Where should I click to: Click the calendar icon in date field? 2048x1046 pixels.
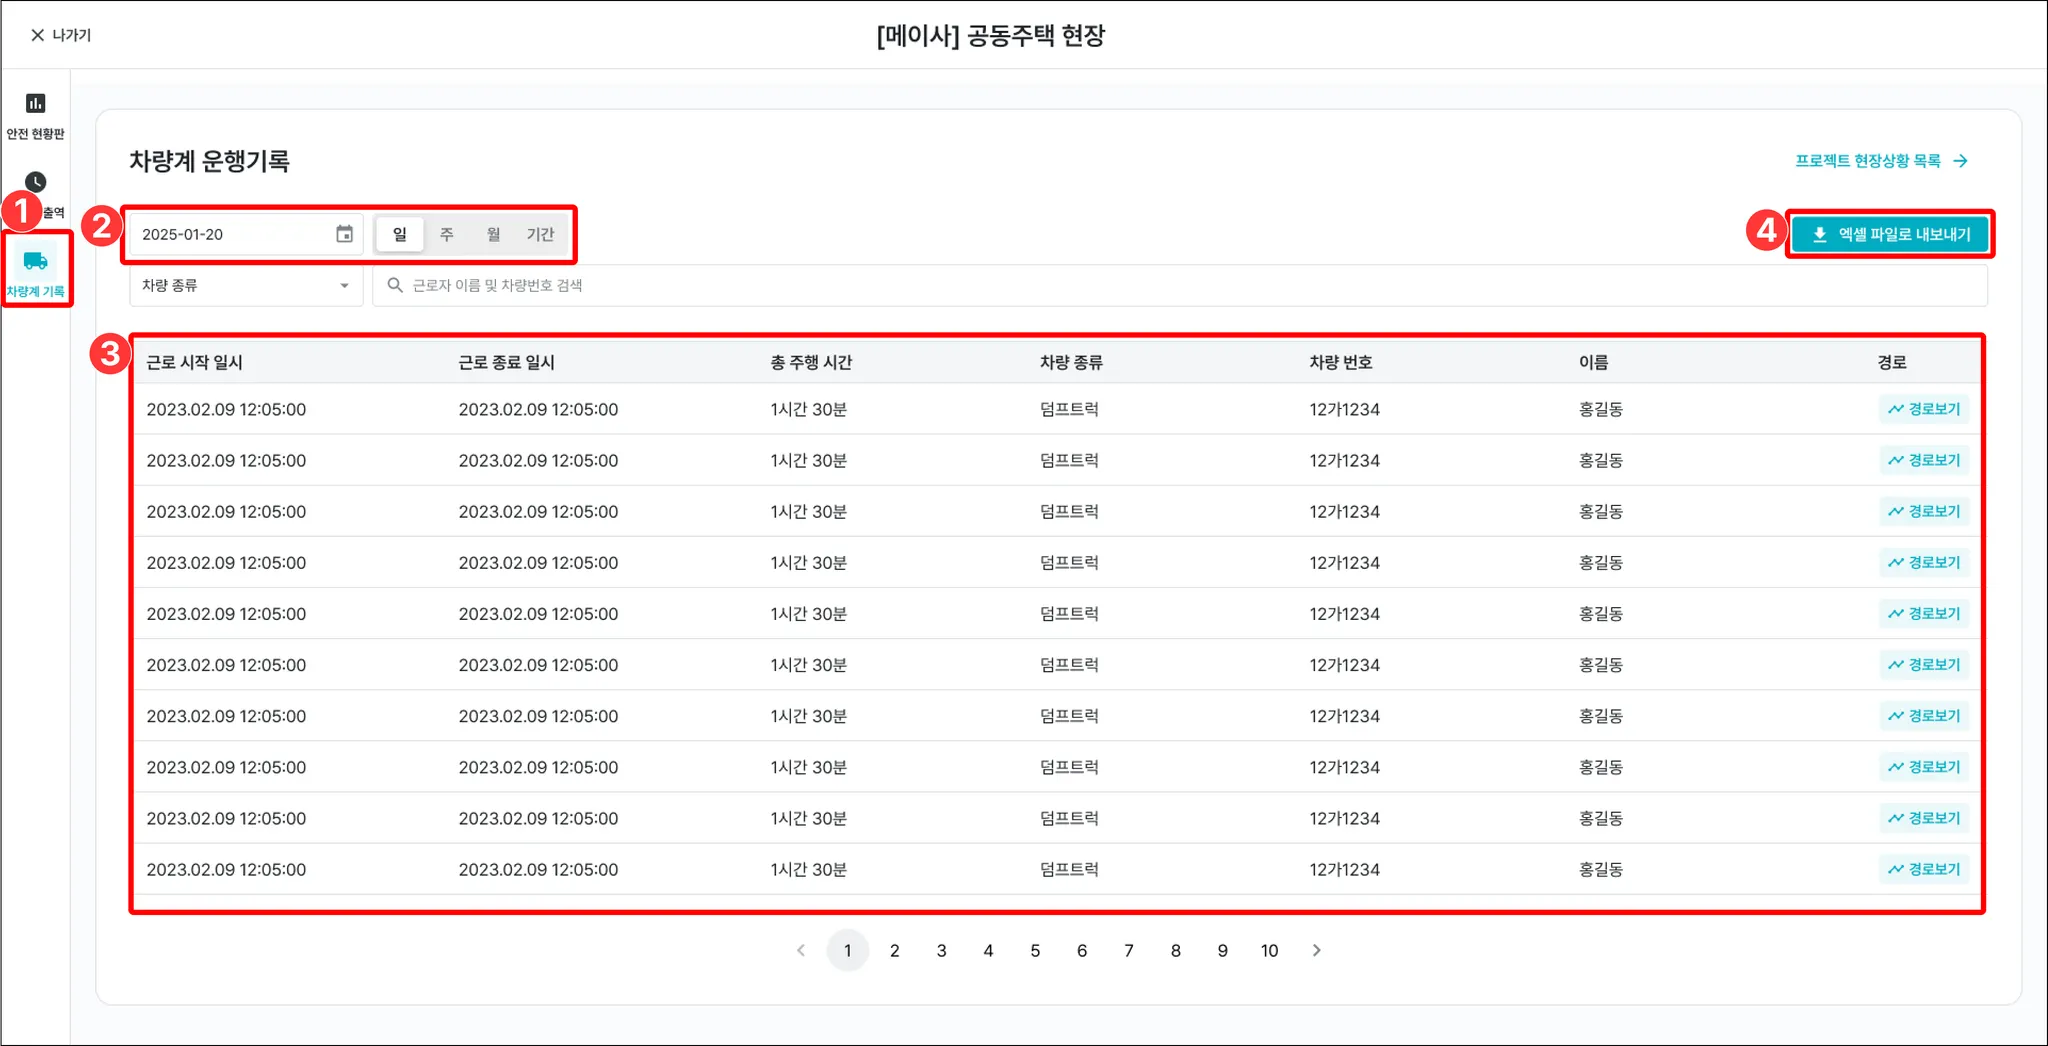click(344, 234)
